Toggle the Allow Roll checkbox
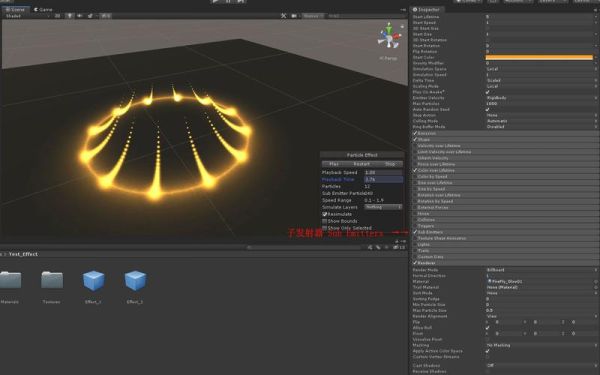 coord(488,328)
